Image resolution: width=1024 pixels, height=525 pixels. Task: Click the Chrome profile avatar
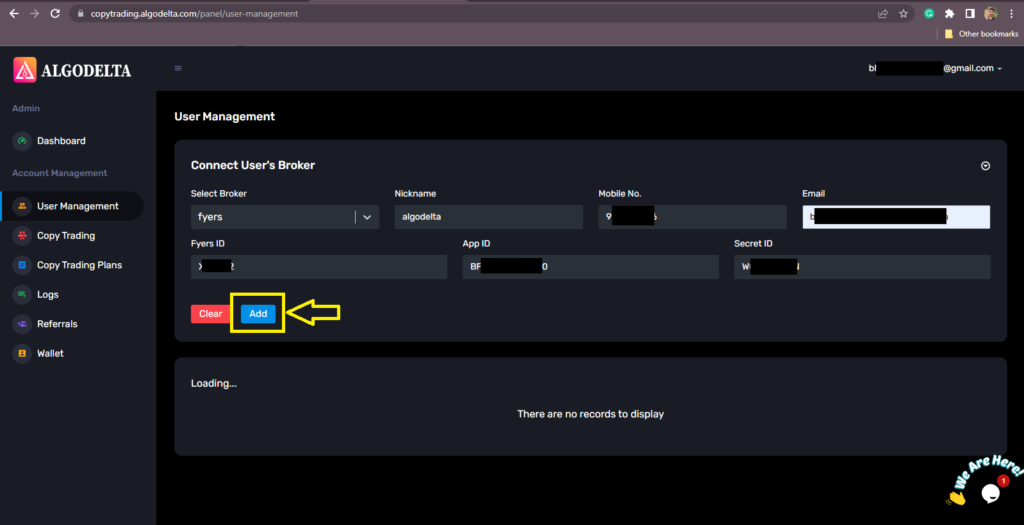[x=991, y=14]
